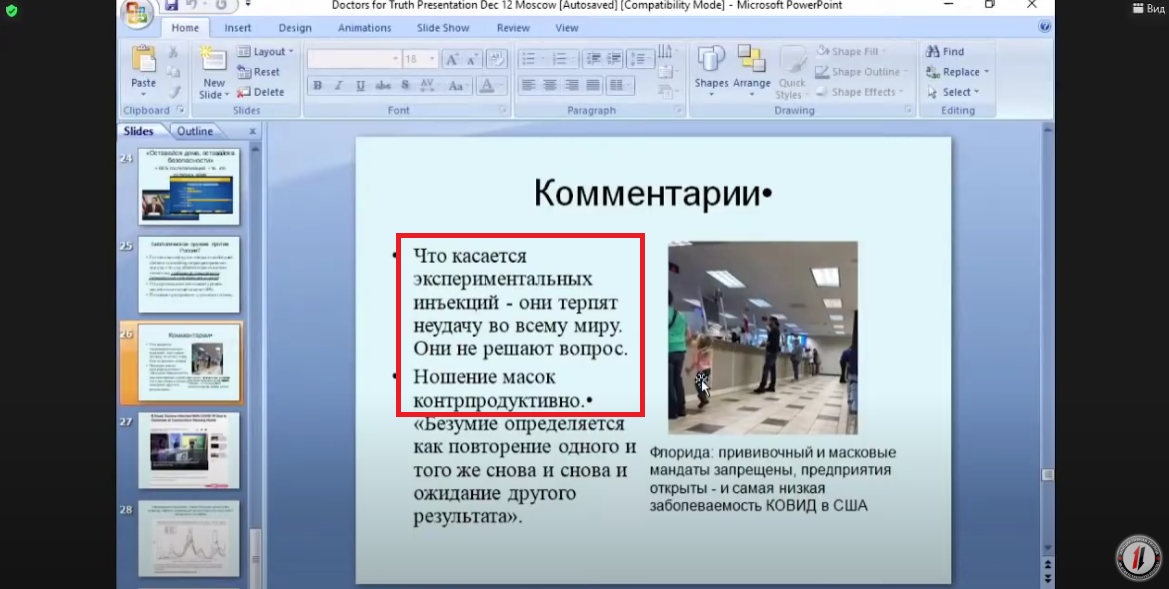
Task: Switch to the Design ribbon tab
Action: (295, 28)
